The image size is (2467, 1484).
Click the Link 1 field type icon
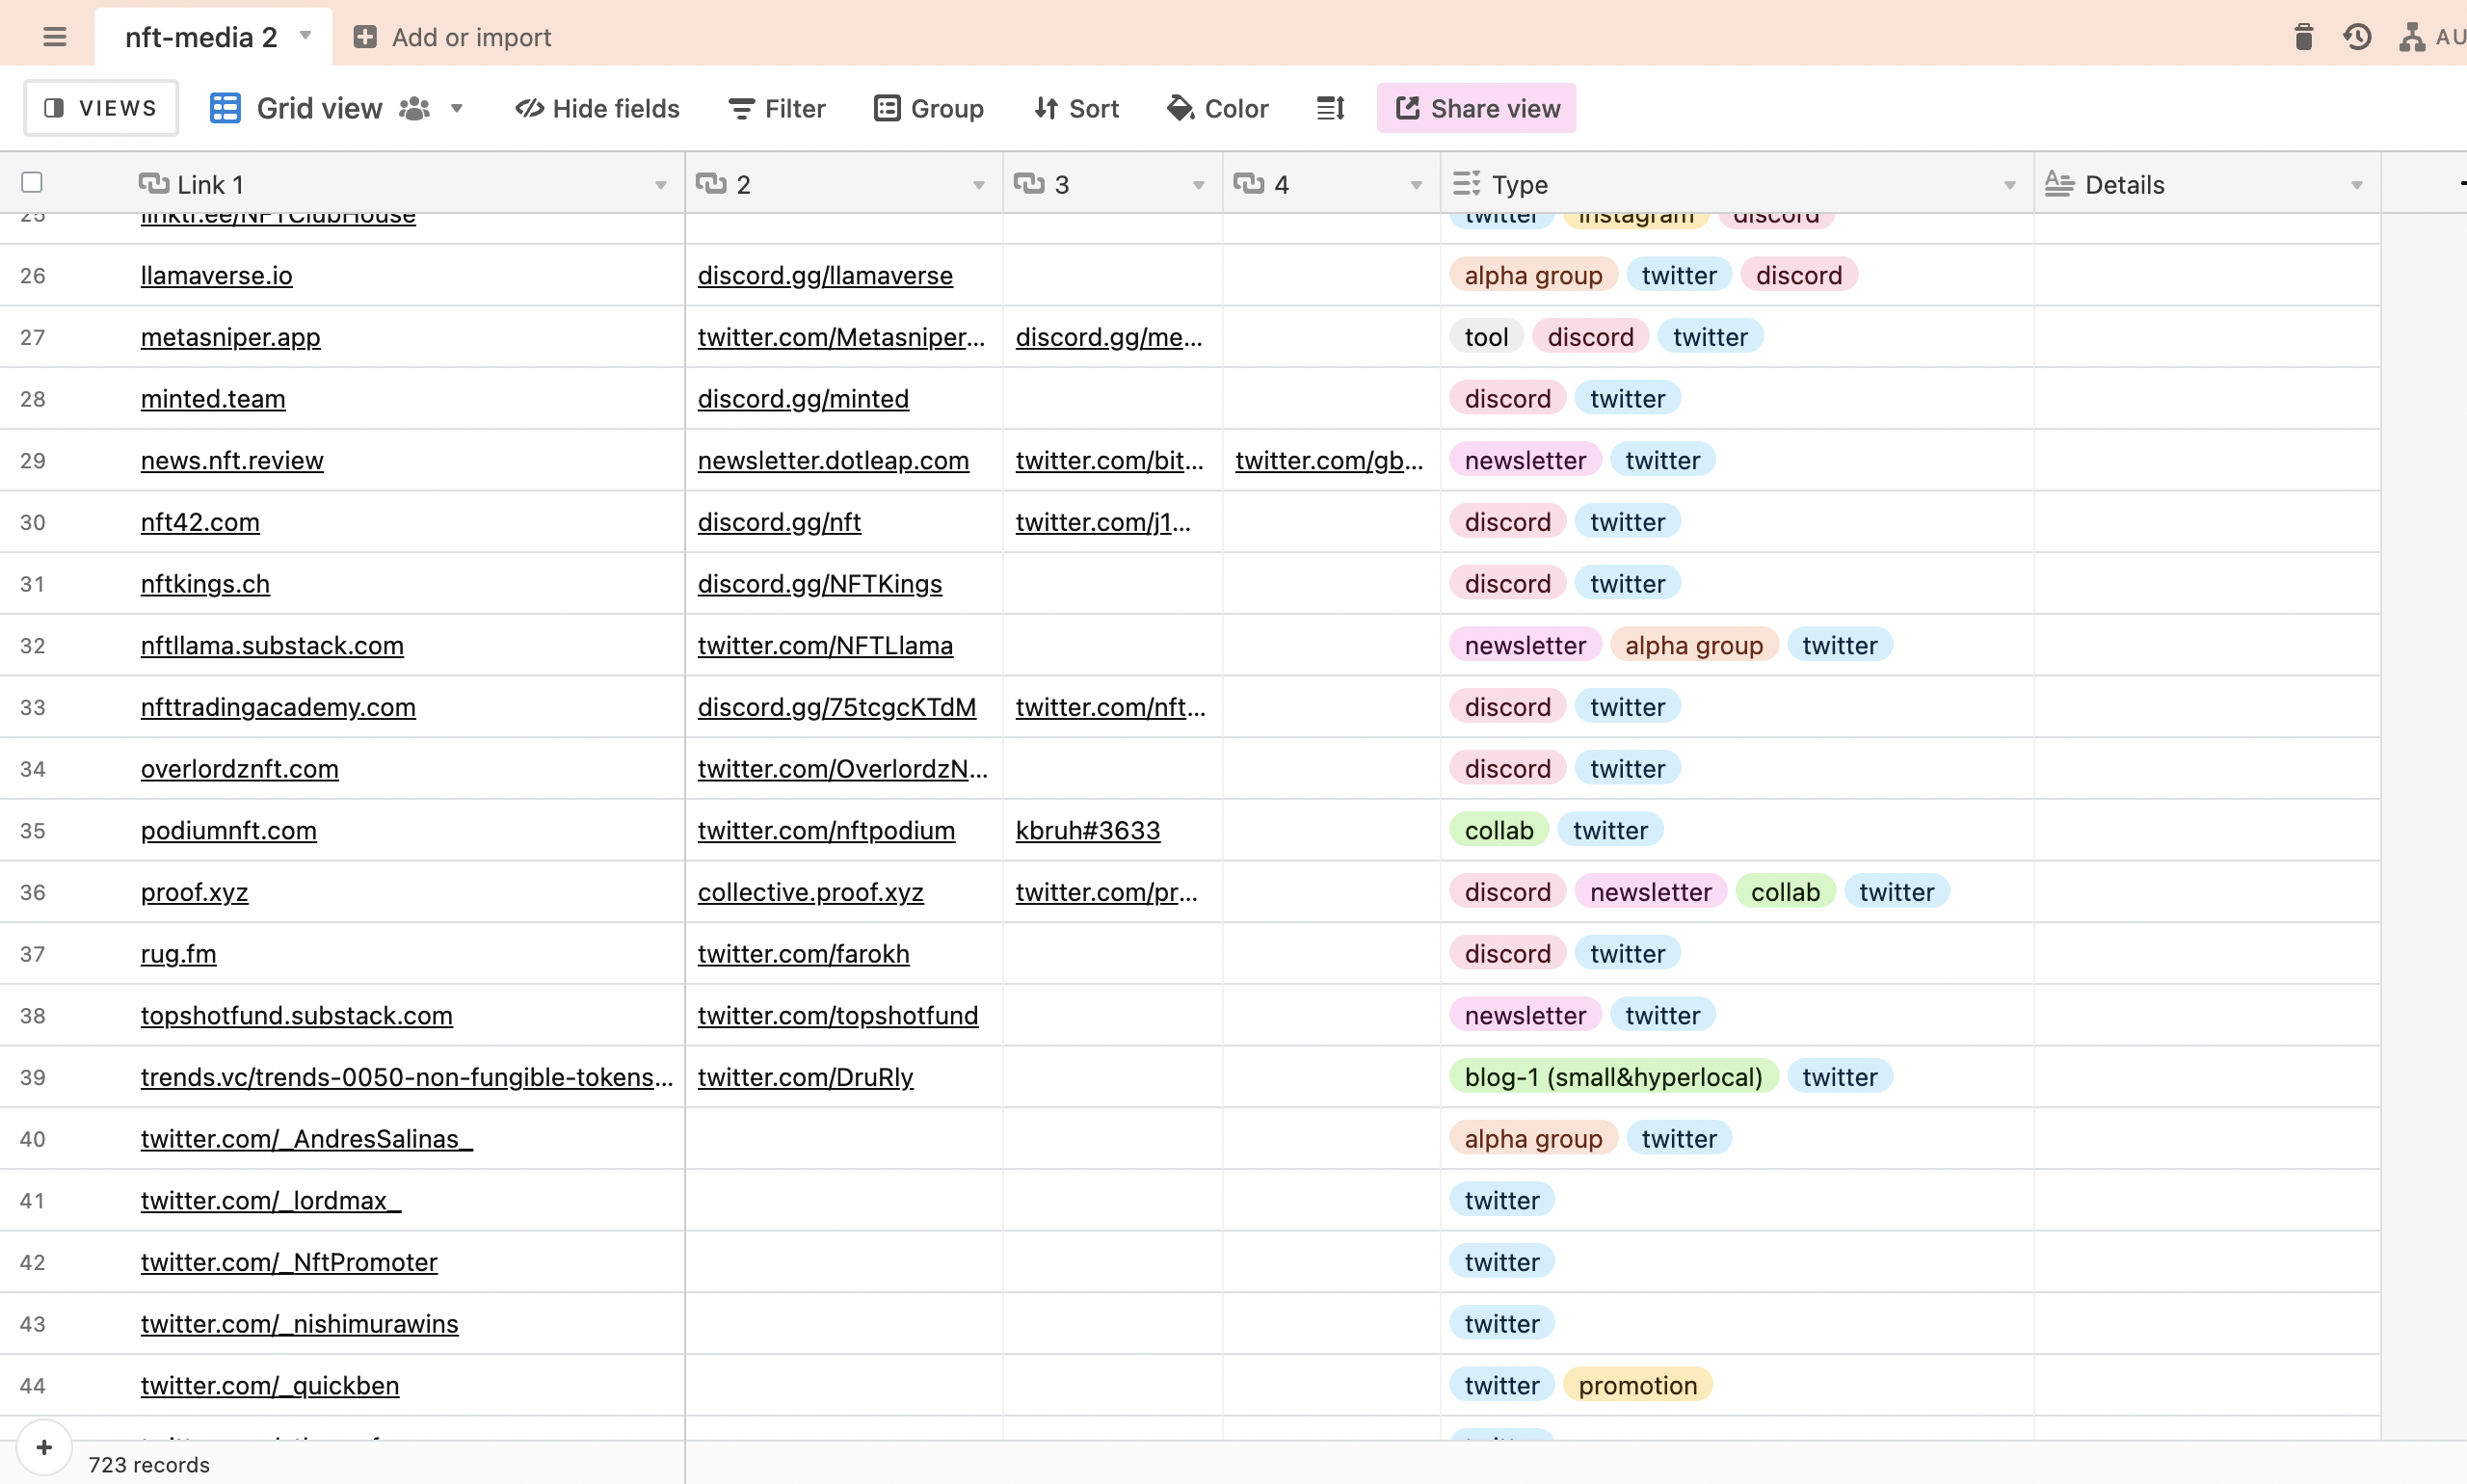[153, 183]
